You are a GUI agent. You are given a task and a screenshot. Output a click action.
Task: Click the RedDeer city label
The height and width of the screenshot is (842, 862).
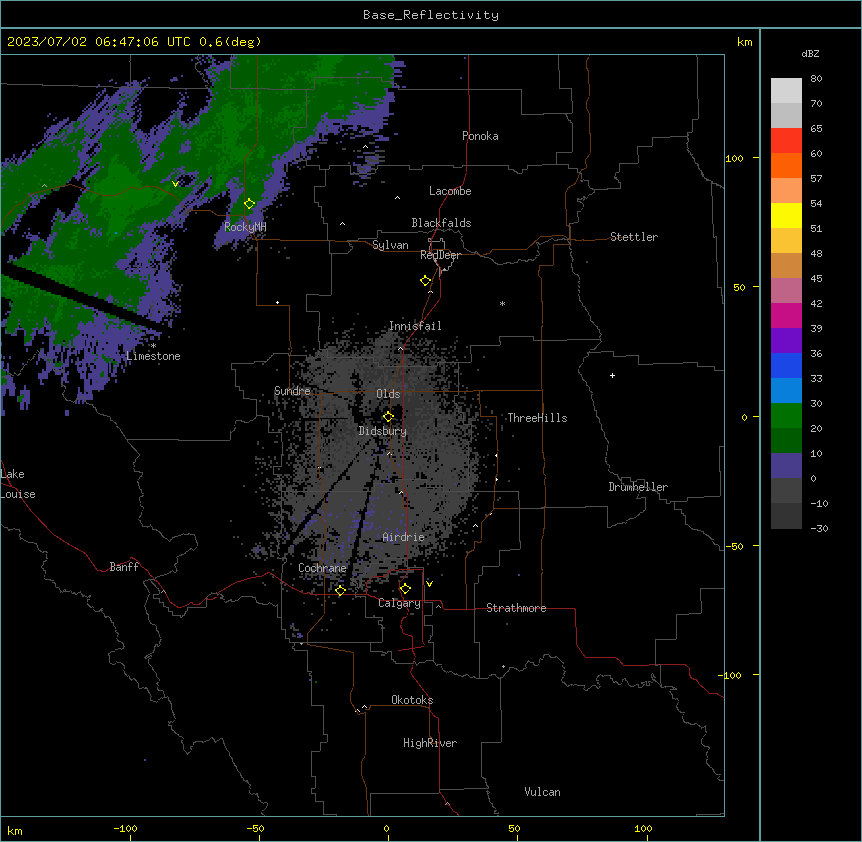pos(441,255)
